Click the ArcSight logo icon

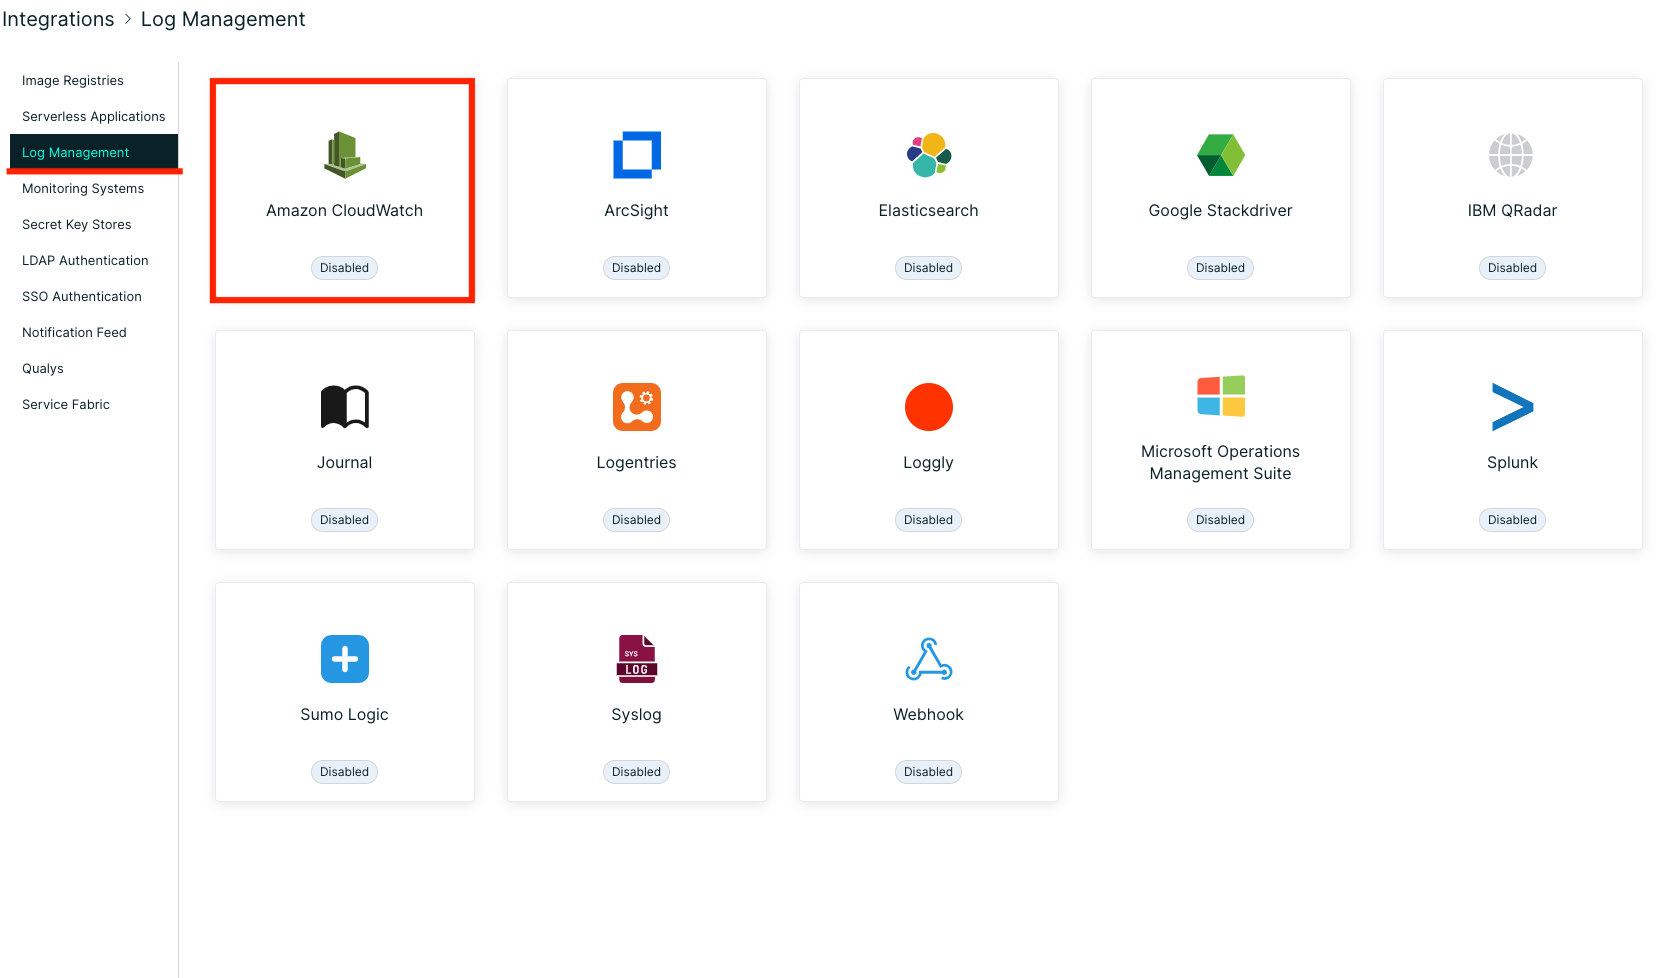pos(636,155)
